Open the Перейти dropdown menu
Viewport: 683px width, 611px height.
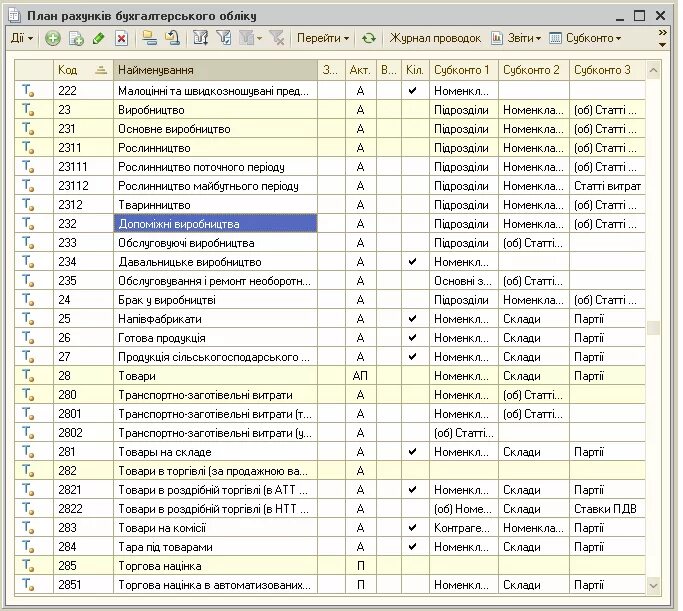(323, 38)
